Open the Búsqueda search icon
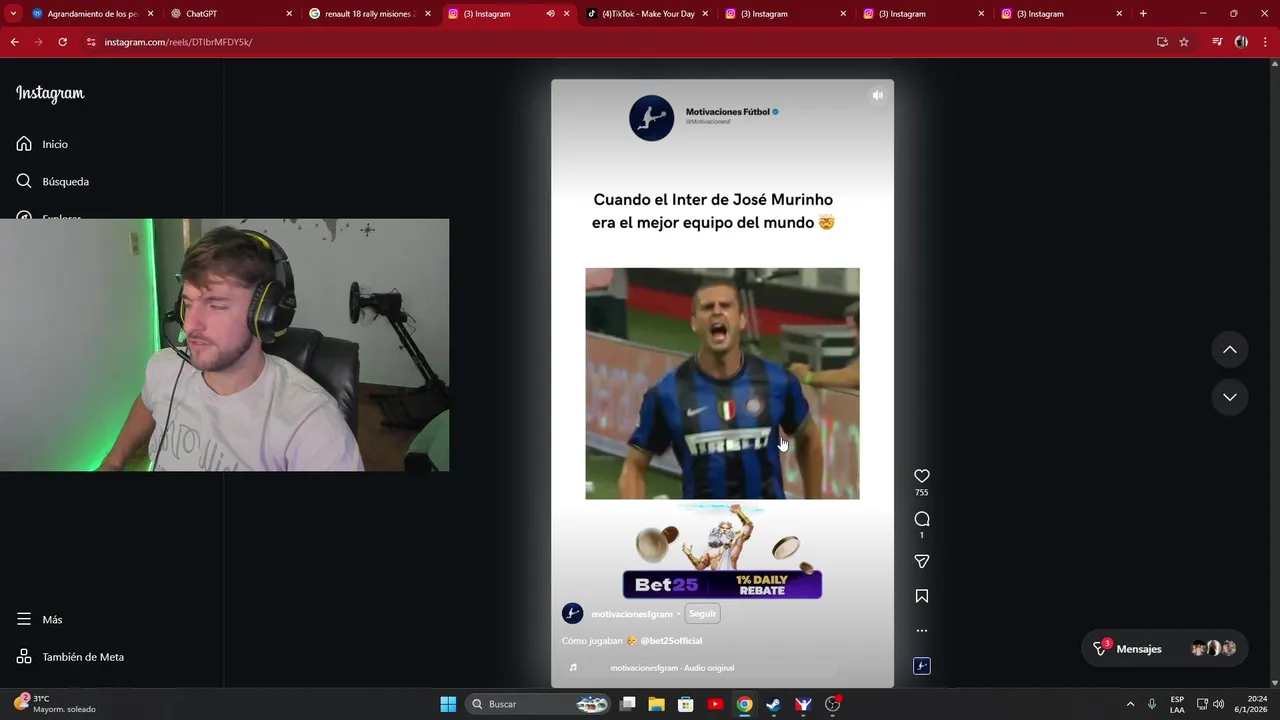 [24, 181]
